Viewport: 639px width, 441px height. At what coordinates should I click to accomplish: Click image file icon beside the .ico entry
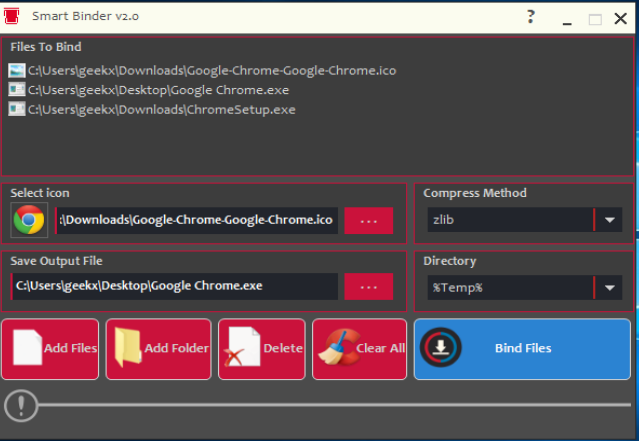(x=17, y=71)
